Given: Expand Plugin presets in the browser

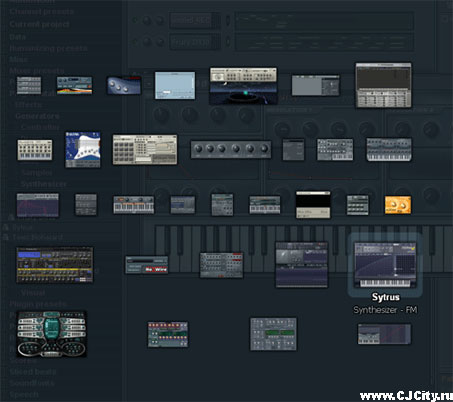Looking at the screenshot, I should 38,304.
